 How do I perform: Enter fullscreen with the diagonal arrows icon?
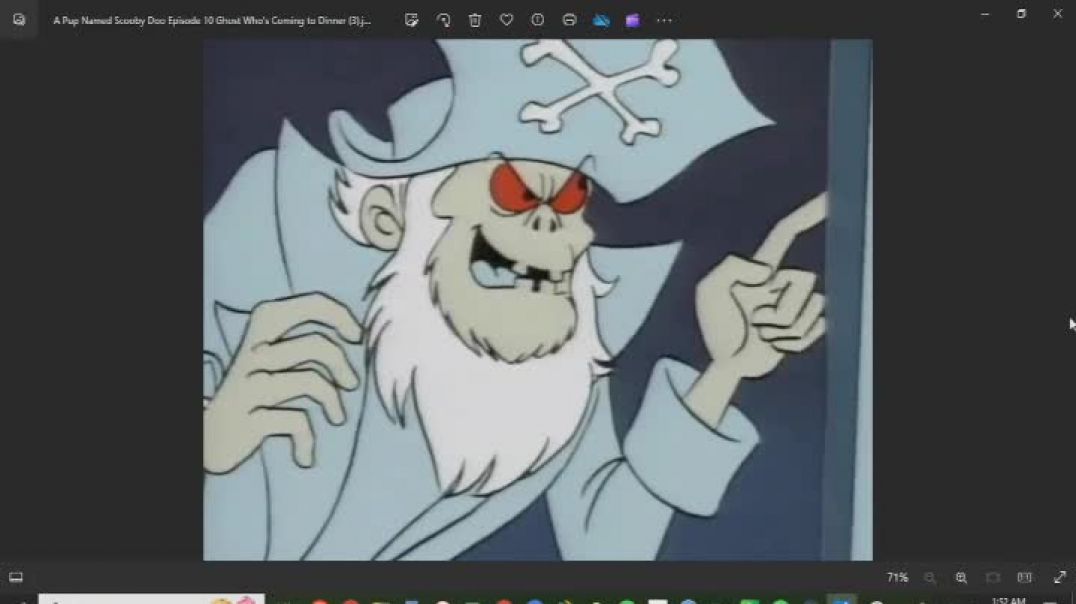tap(1060, 578)
